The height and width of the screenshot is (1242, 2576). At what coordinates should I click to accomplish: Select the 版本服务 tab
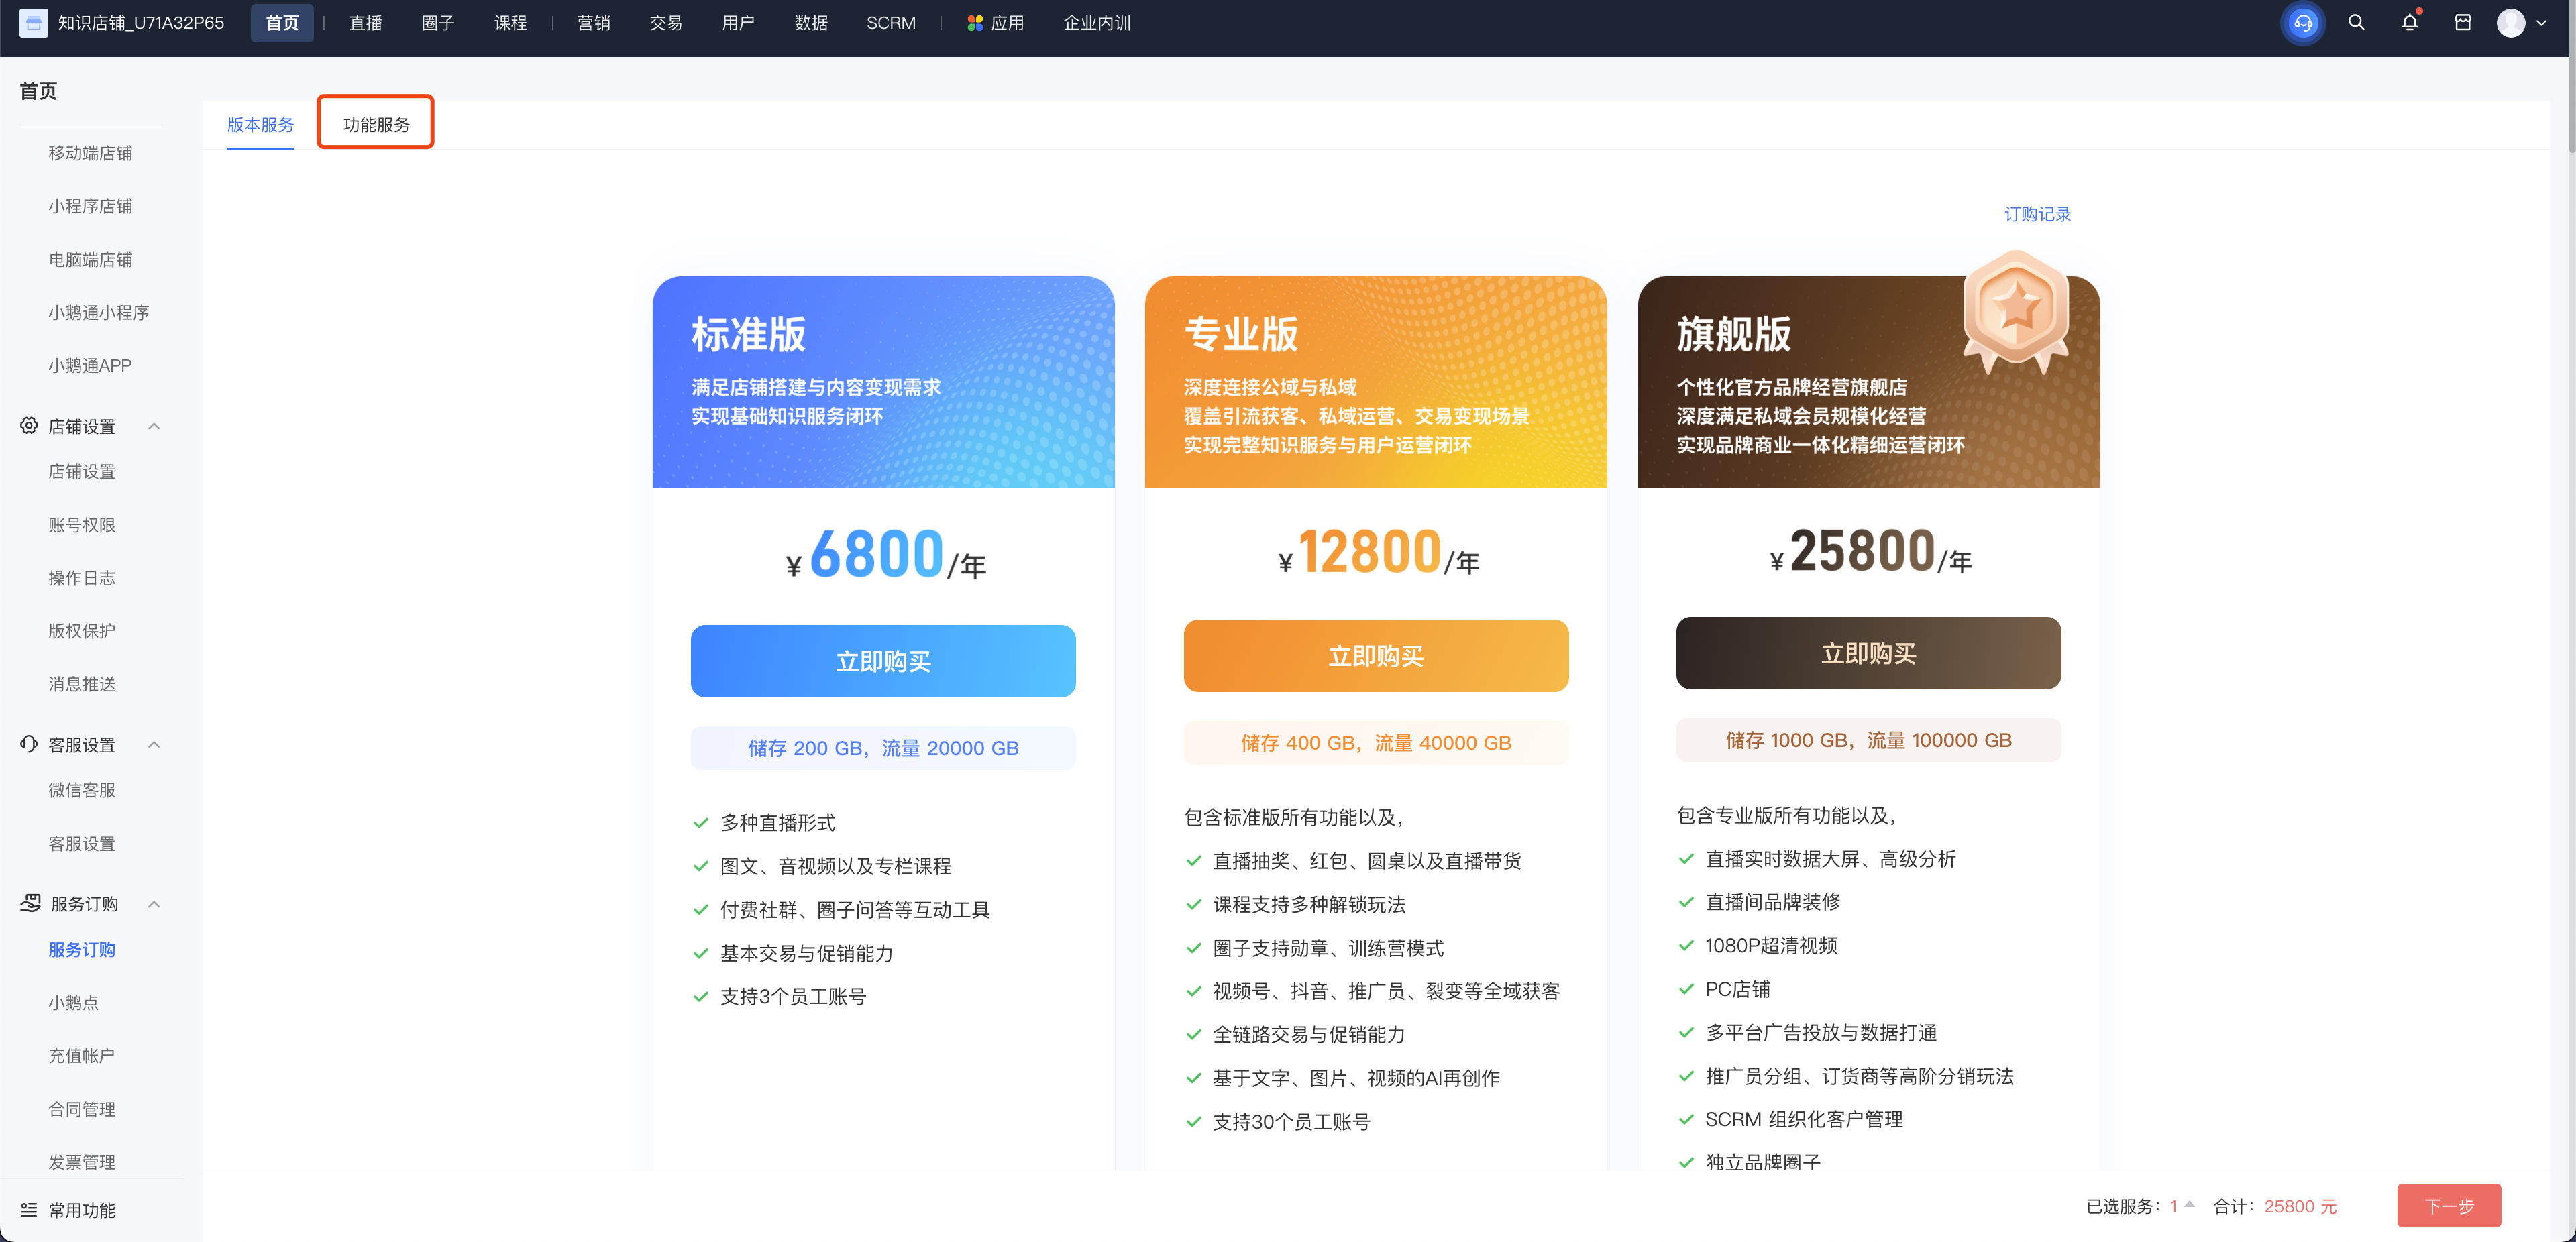260,124
